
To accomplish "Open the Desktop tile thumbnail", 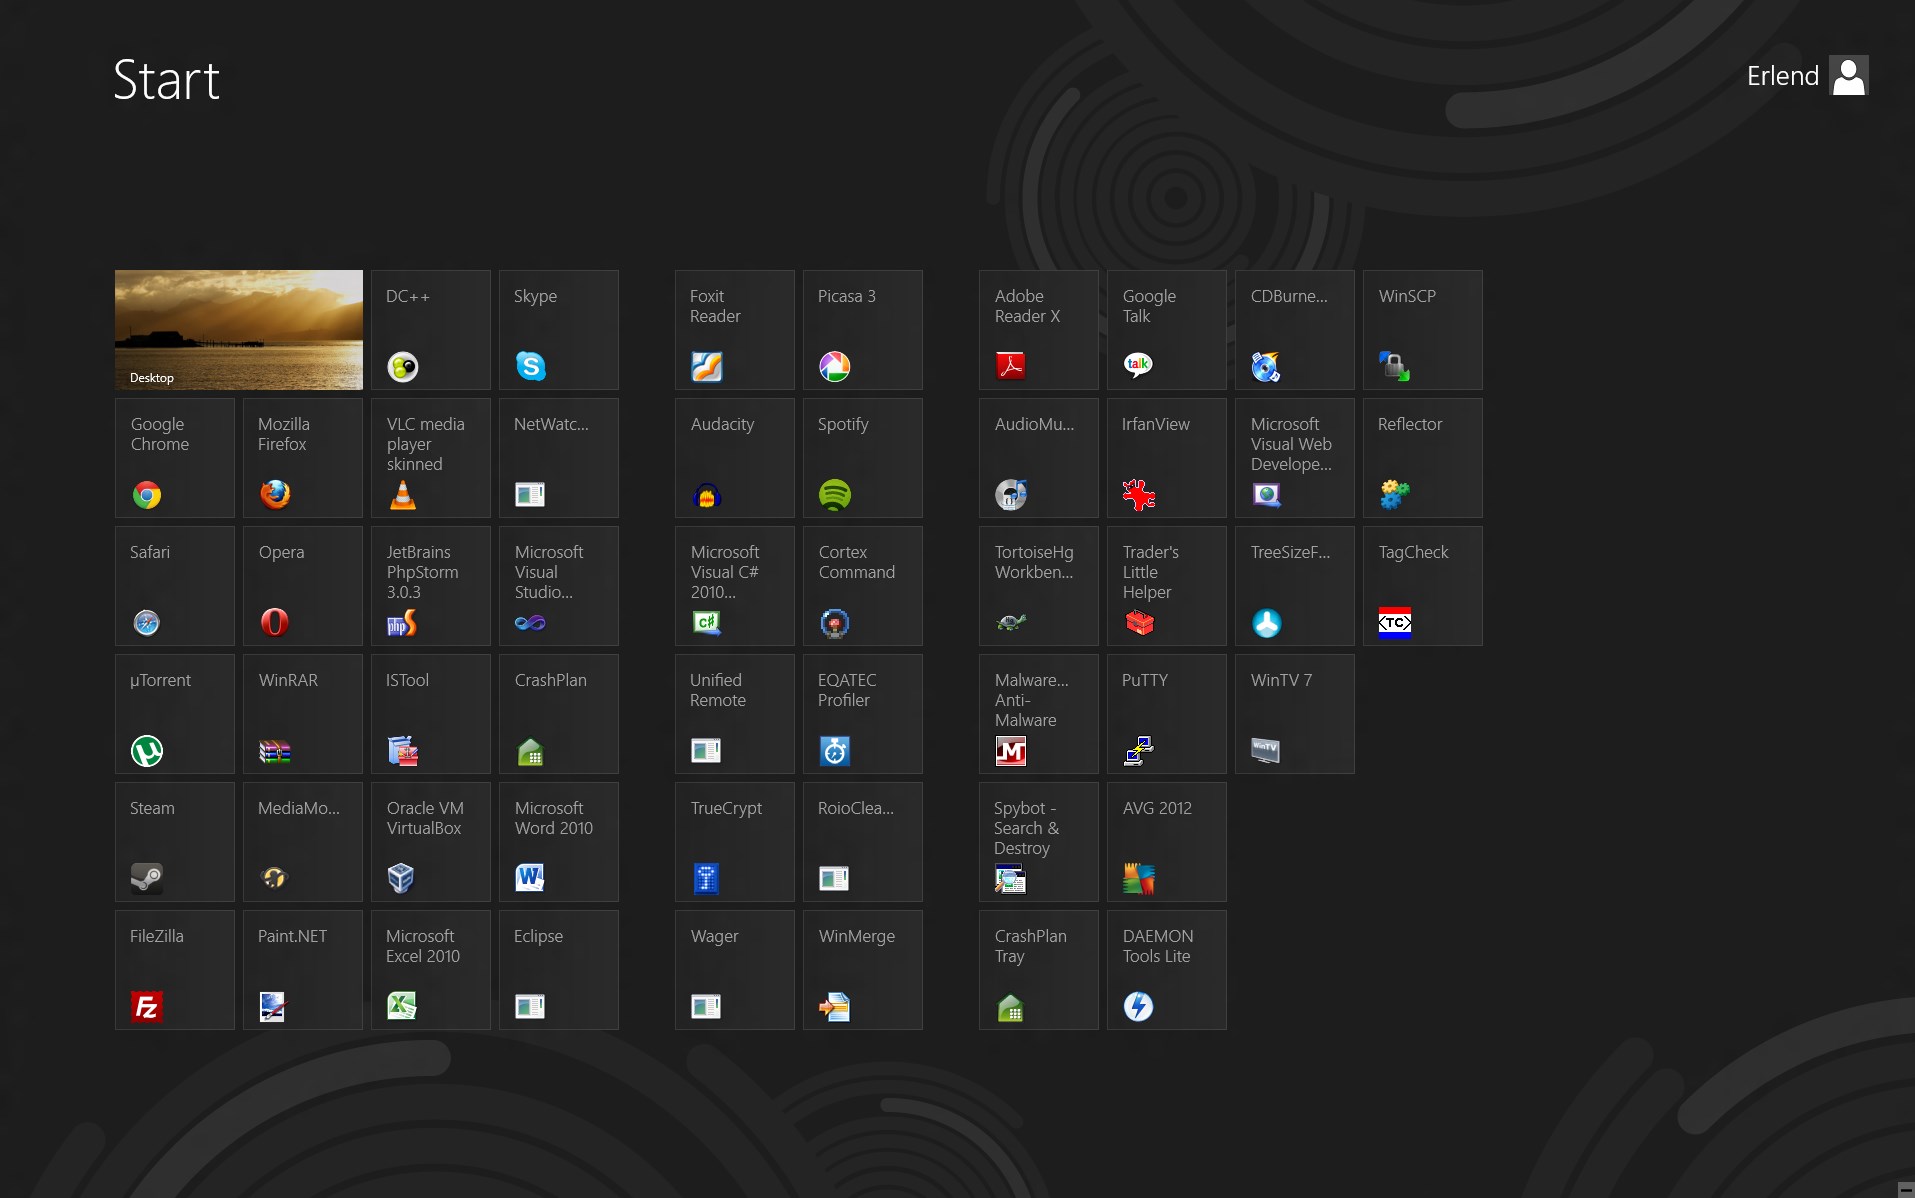I will coord(239,330).
